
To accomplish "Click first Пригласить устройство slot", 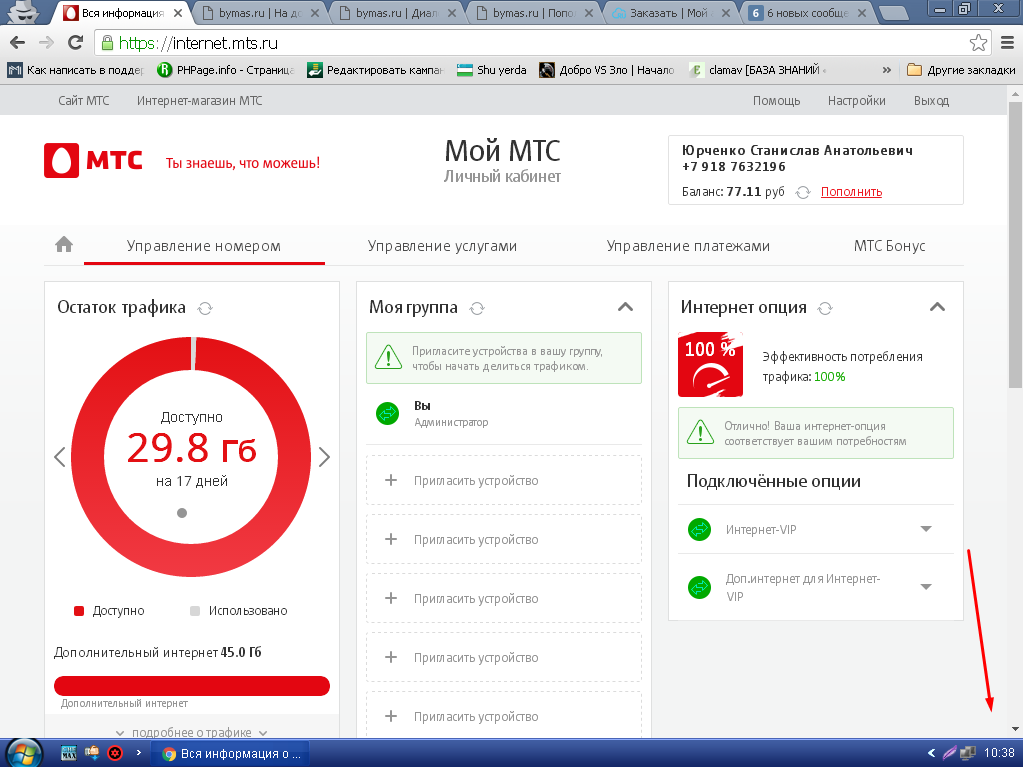I will (x=503, y=481).
